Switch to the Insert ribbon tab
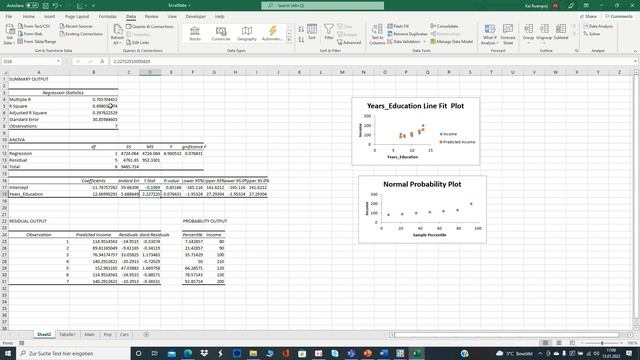 click(49, 16)
